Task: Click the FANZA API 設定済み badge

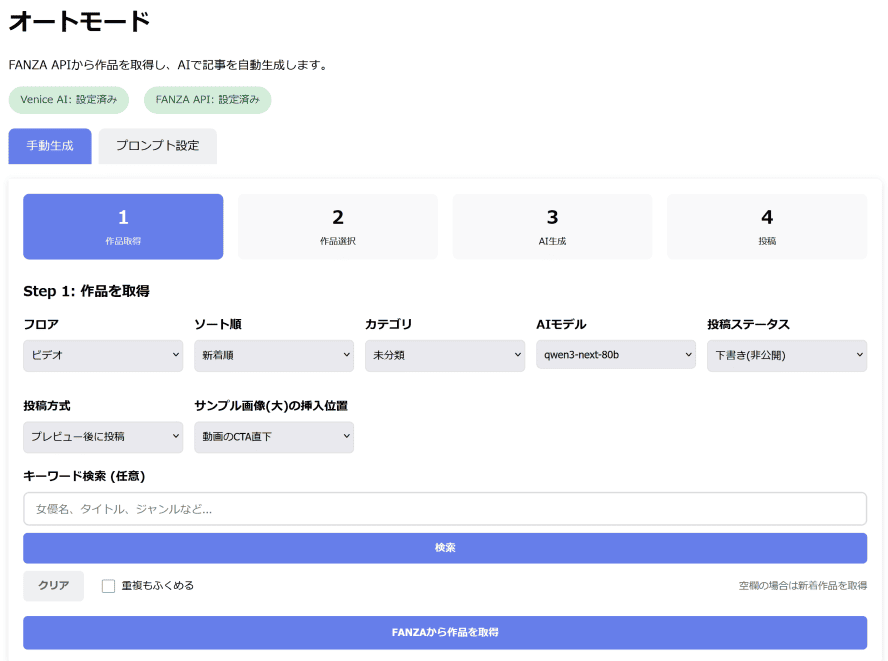Action: point(207,100)
